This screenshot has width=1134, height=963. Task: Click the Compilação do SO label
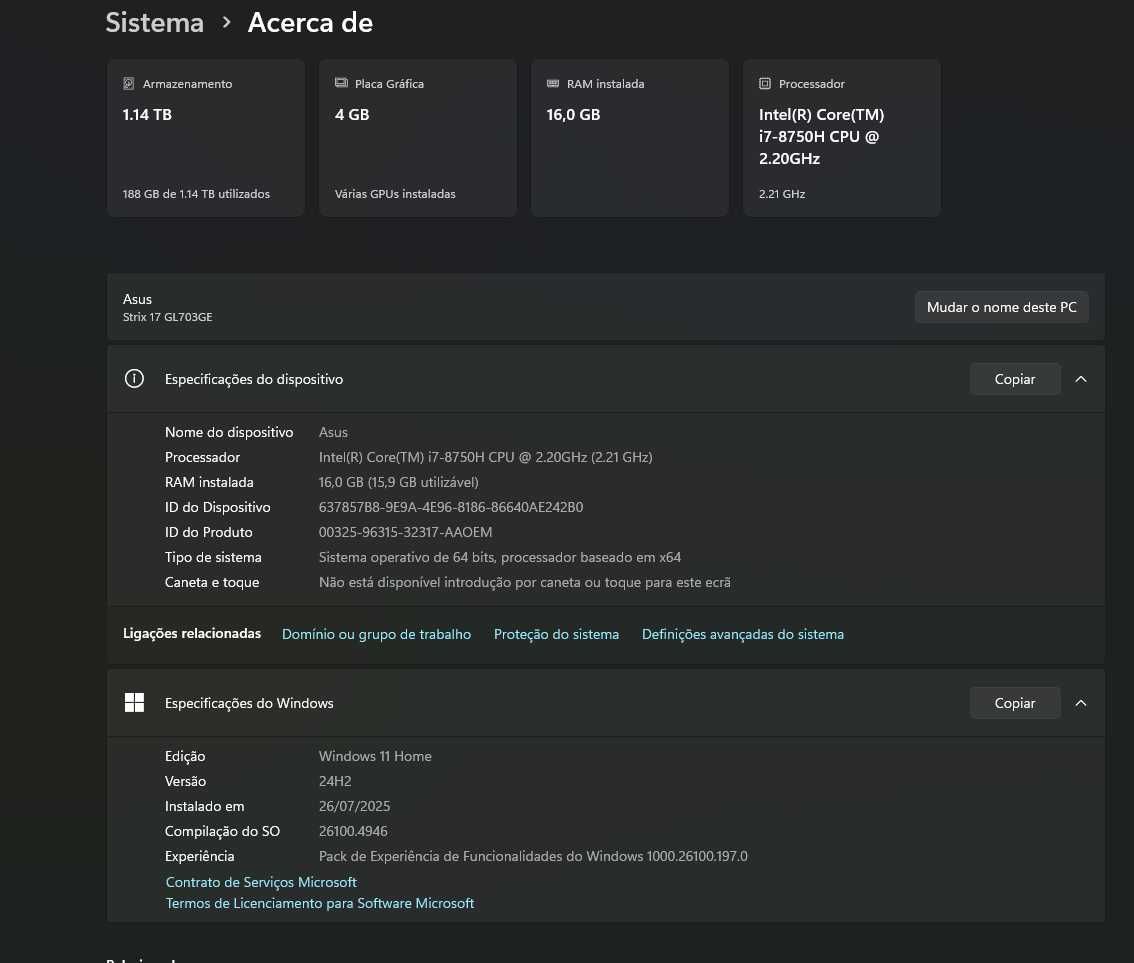pyautogui.click(x=222, y=831)
